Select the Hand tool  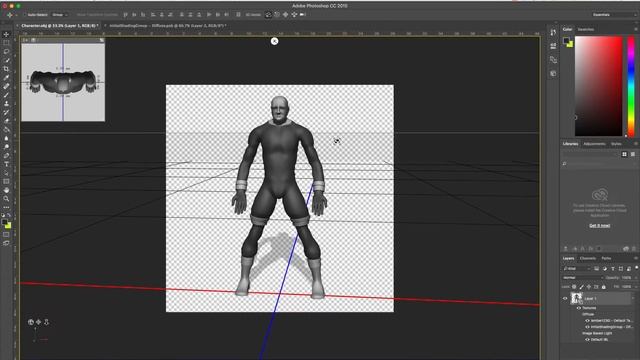6,190
